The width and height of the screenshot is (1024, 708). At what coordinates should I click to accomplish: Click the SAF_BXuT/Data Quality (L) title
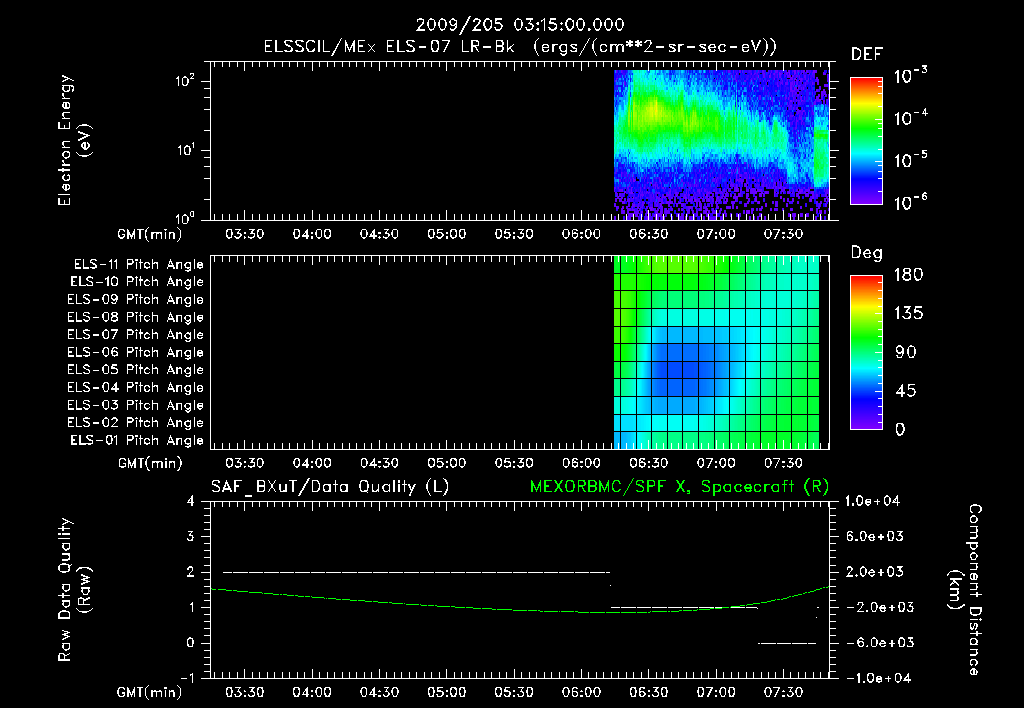[x=330, y=487]
